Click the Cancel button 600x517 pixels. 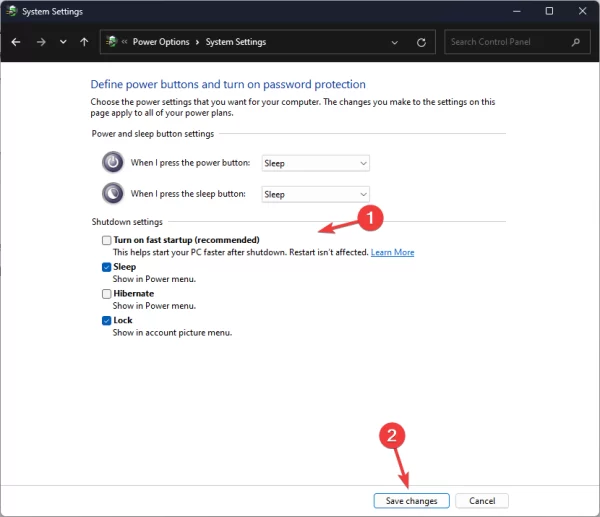pos(482,501)
